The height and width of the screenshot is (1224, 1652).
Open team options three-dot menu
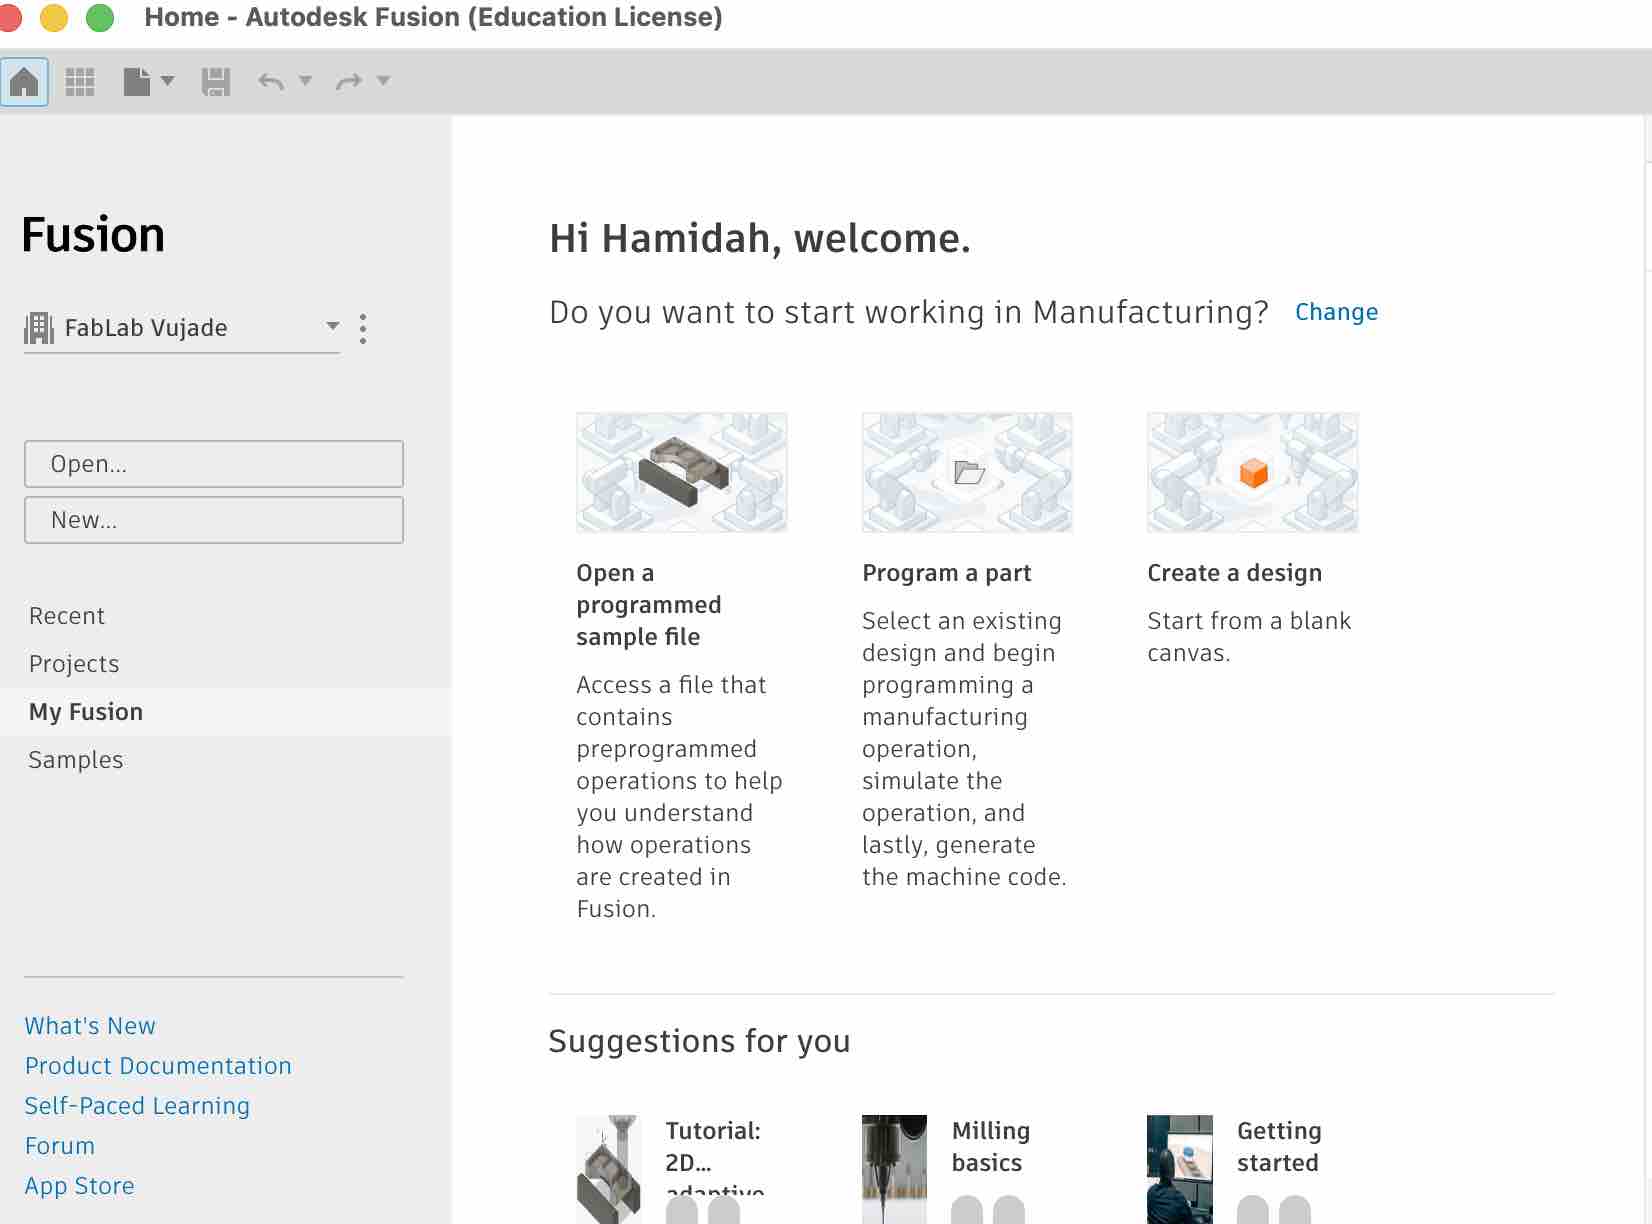coord(363,328)
